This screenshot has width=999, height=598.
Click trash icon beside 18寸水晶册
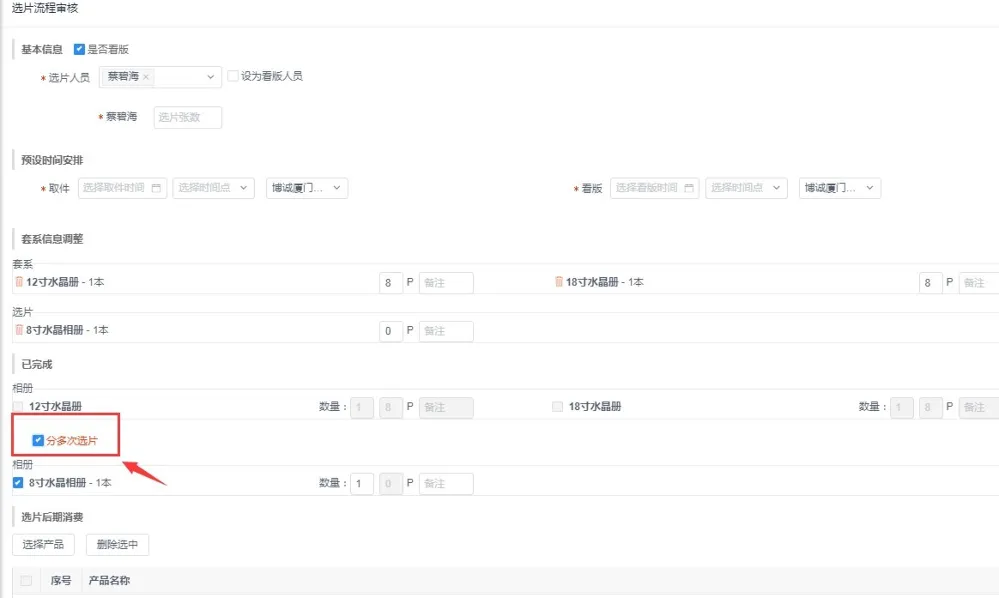click(559, 282)
